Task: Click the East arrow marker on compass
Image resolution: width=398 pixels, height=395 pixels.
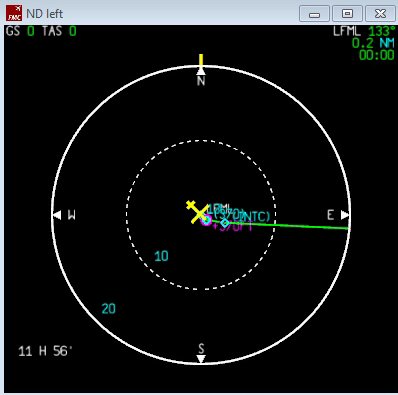Action: 344,215
